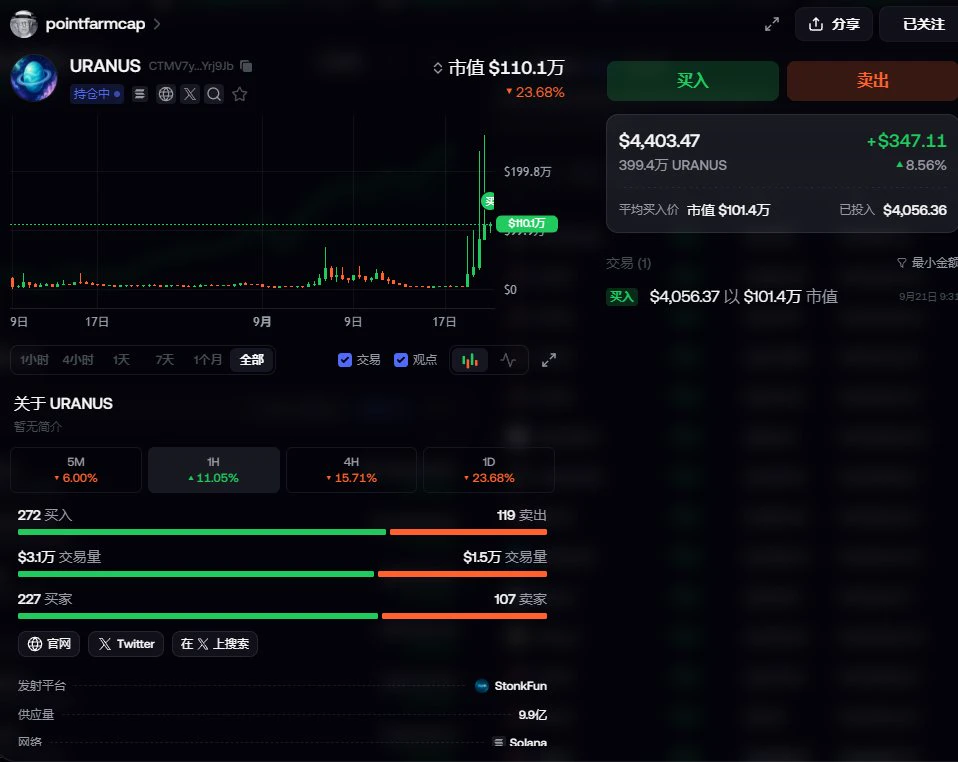The image size is (958, 762).
Task: Click the 119 卖出 label
Action: pos(522,516)
